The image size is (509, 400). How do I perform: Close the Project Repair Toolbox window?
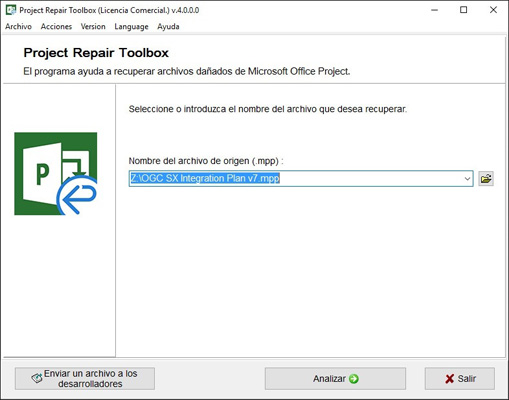click(x=493, y=10)
